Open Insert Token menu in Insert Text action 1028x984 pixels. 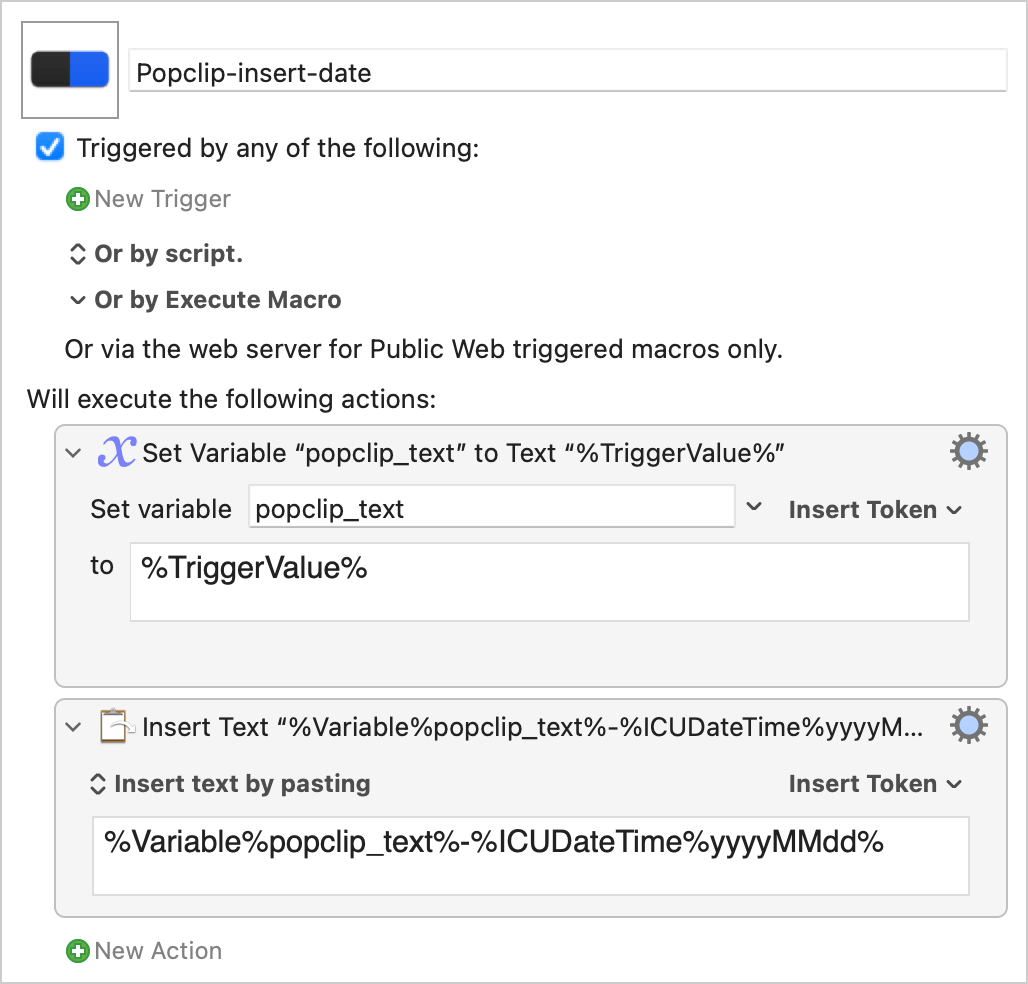point(875,784)
